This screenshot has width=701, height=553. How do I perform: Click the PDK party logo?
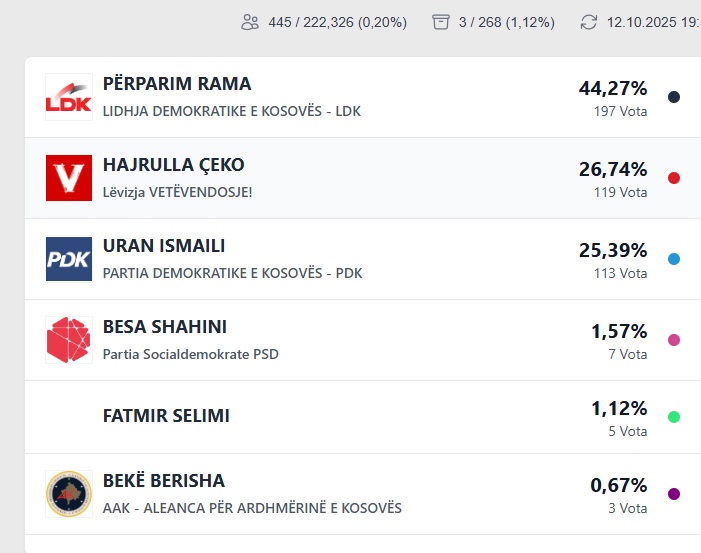tap(69, 259)
